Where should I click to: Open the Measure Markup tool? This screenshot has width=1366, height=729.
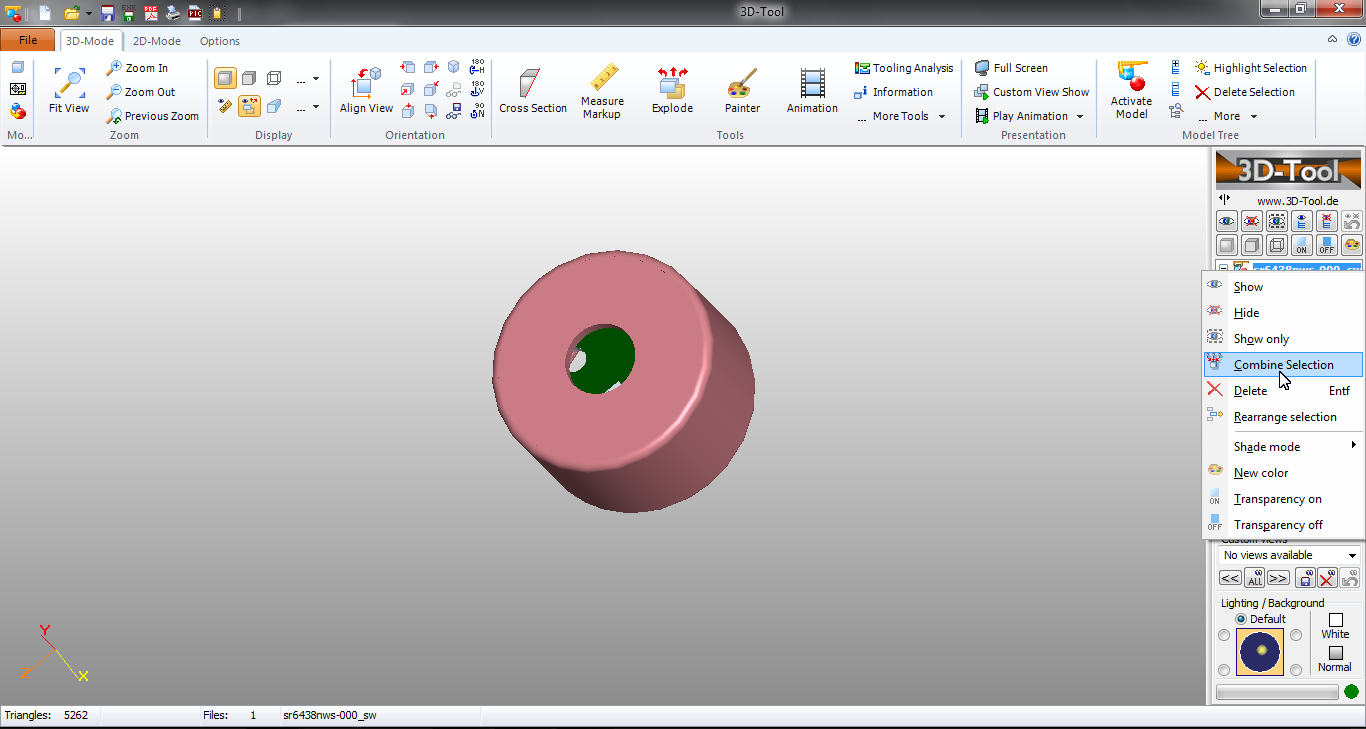coord(602,90)
